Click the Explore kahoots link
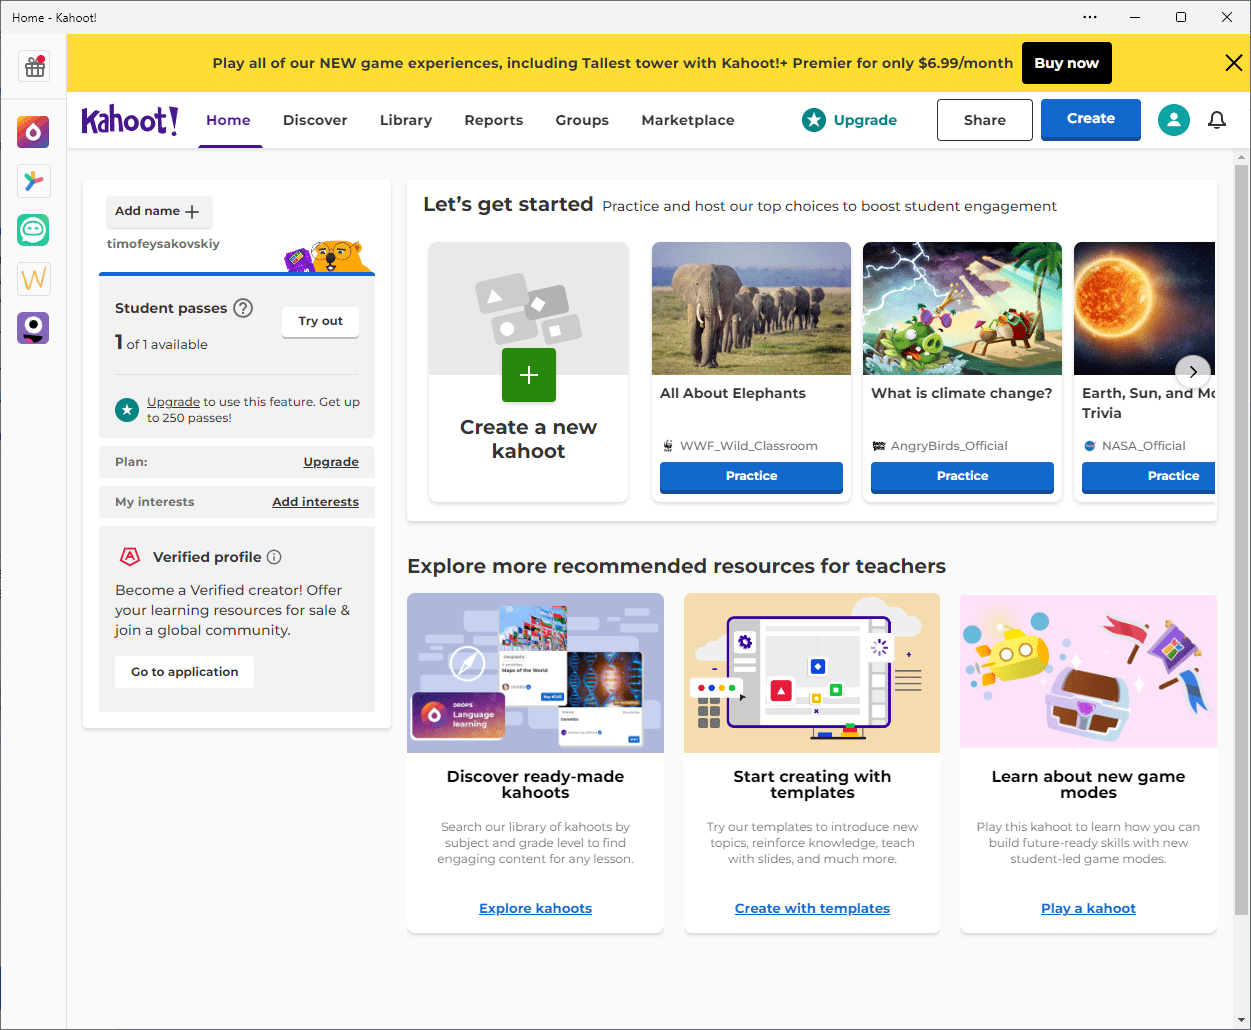This screenshot has width=1251, height=1030. (535, 909)
